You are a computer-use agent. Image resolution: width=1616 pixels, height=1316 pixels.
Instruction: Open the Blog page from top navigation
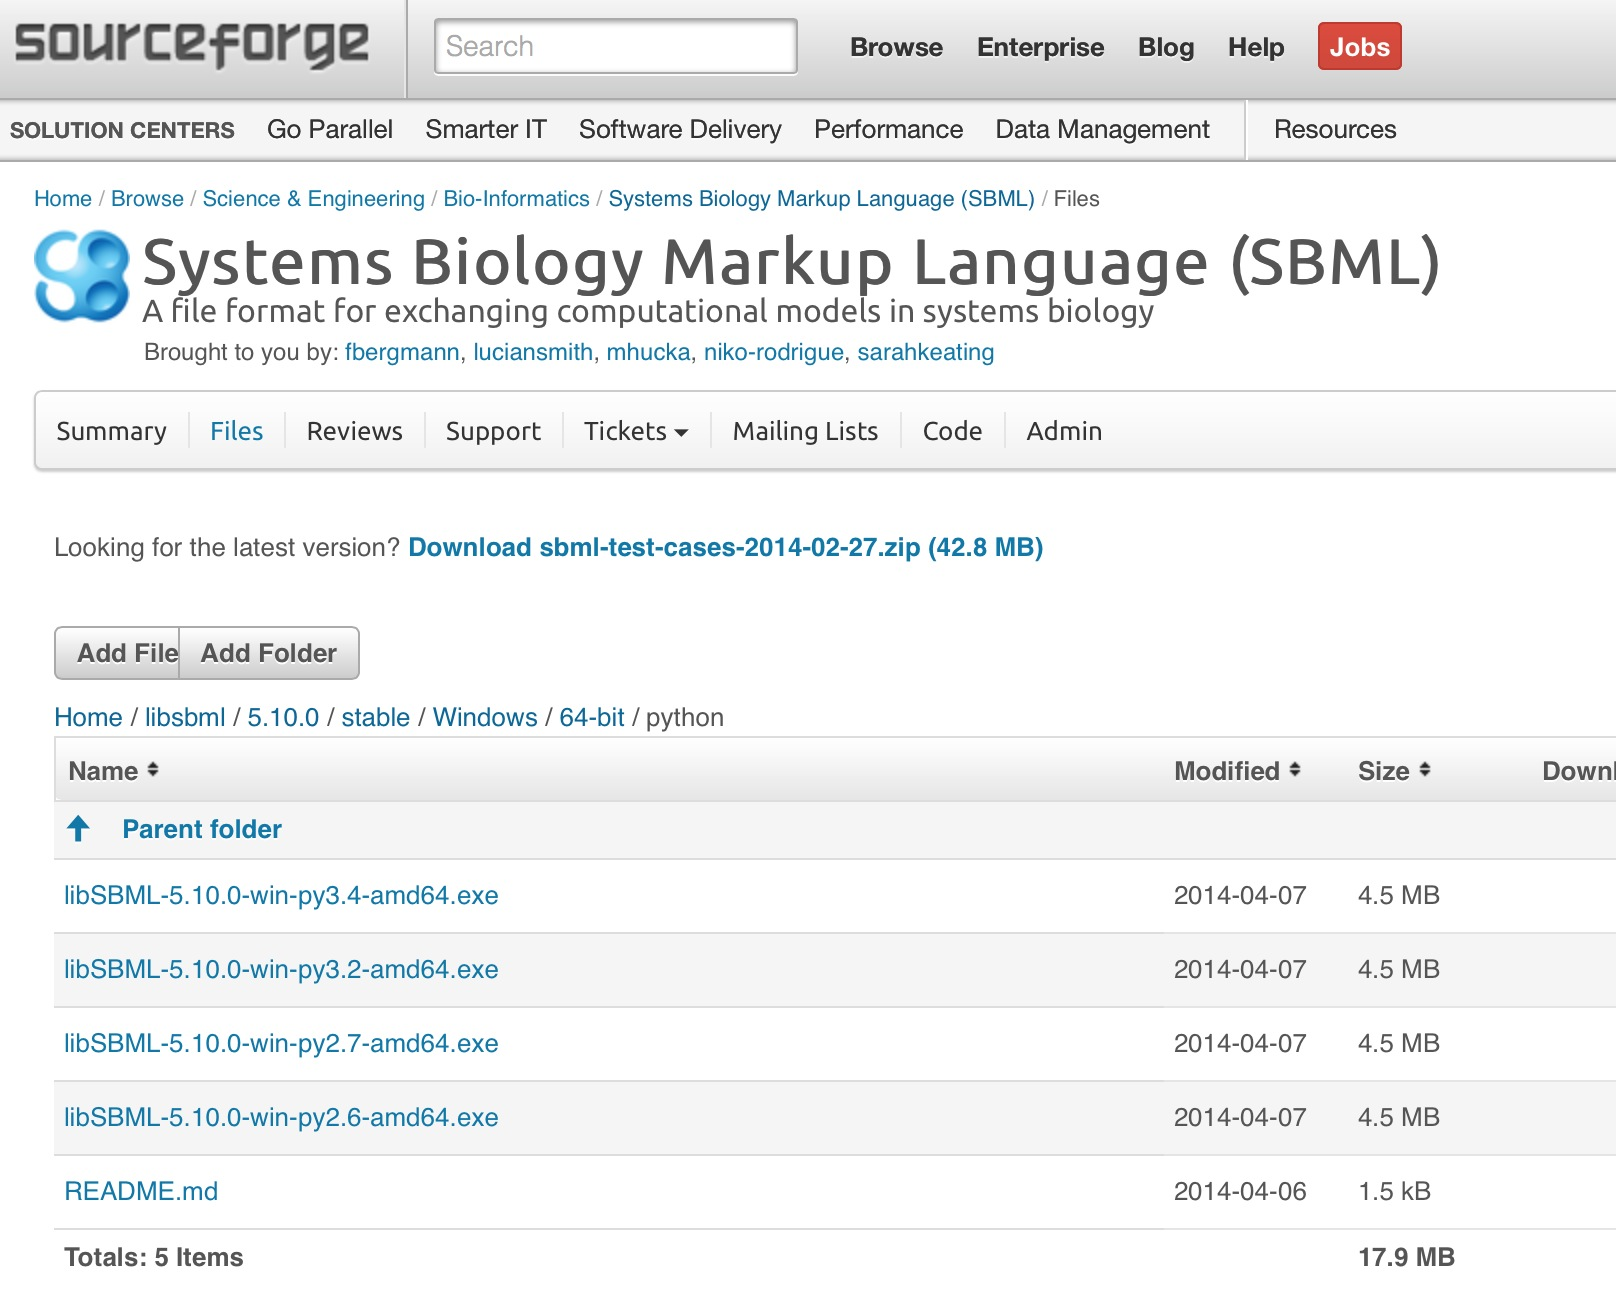click(x=1165, y=47)
